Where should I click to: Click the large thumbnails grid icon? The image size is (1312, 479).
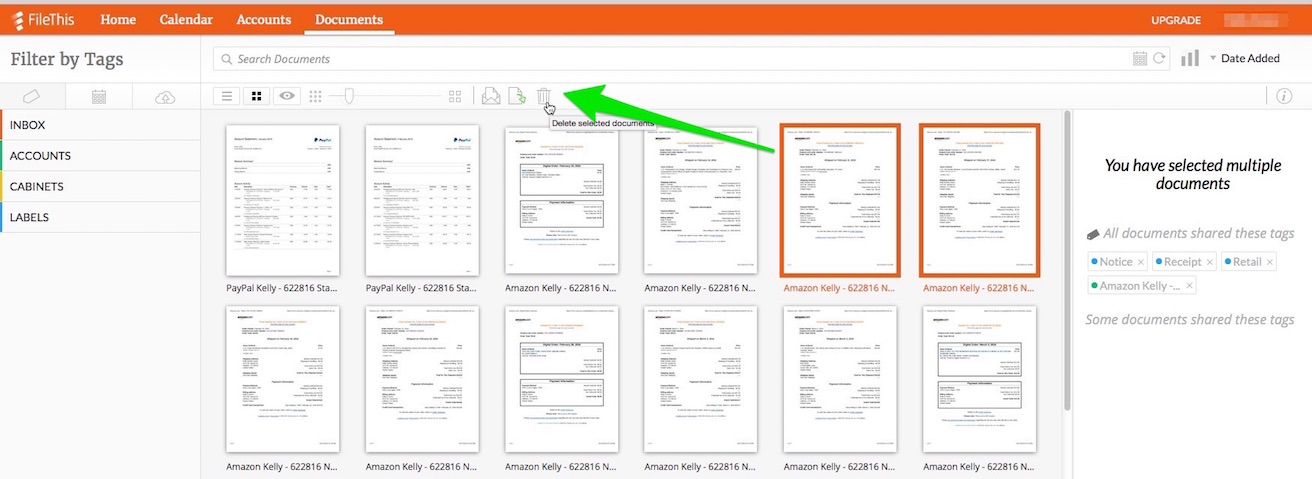[x=455, y=96]
